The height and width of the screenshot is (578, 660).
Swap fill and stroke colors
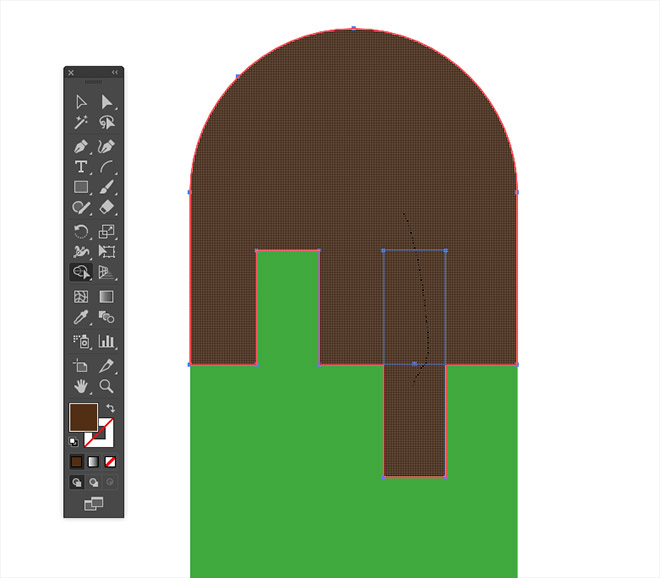[x=110, y=408]
